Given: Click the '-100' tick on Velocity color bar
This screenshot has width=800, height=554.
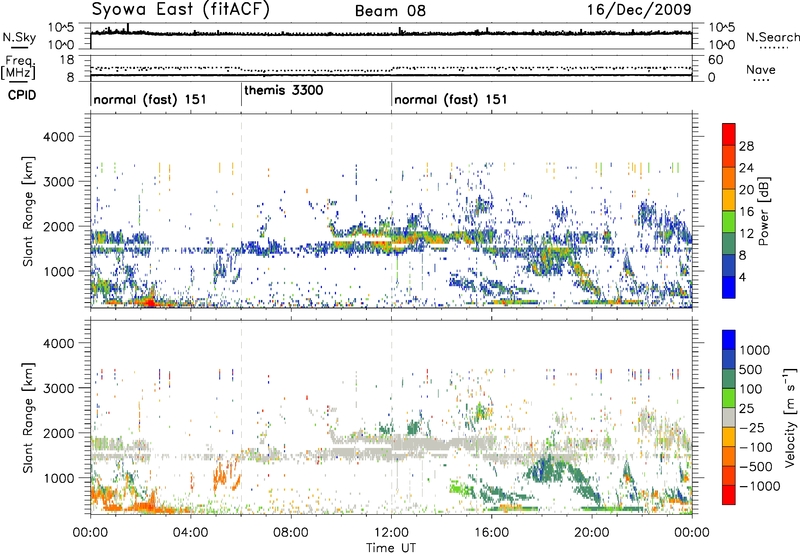Looking at the screenshot, I should [755, 447].
